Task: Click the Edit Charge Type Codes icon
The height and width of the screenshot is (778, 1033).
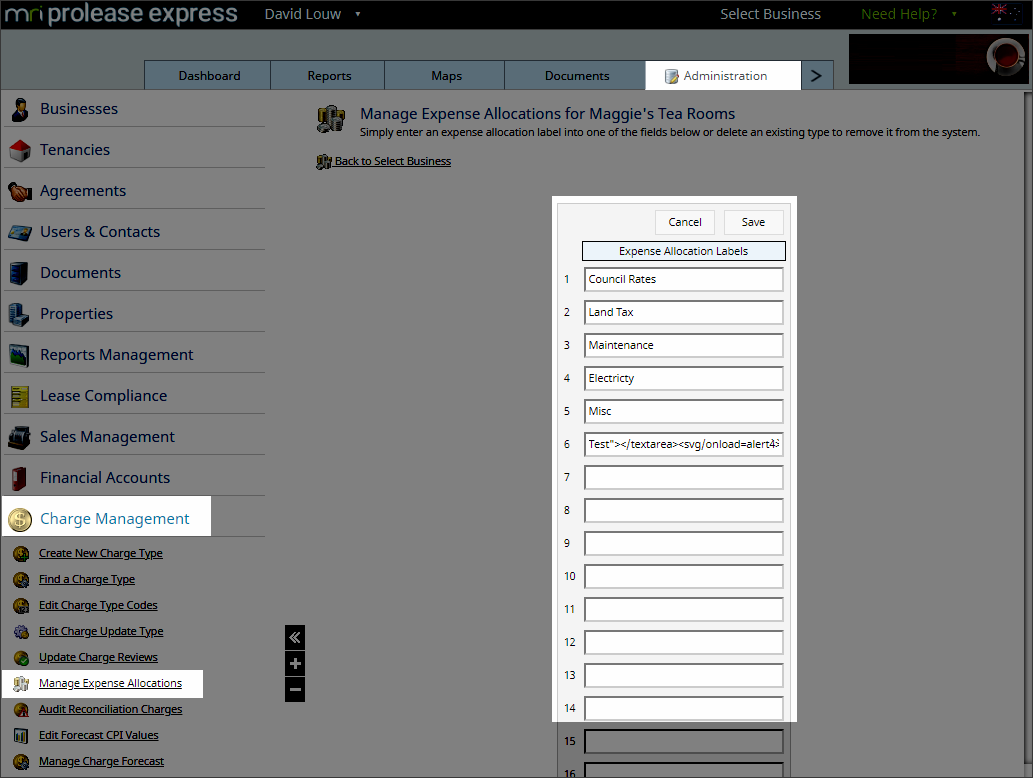Action: (x=21, y=606)
